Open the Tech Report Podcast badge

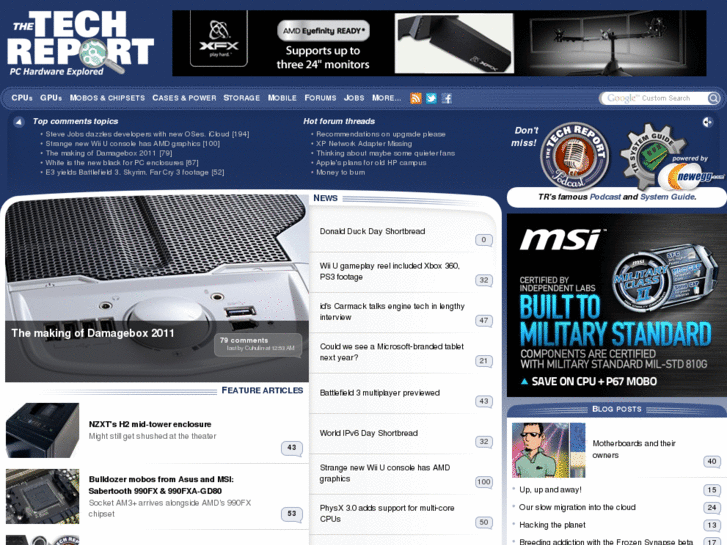pyautogui.click(x=575, y=157)
